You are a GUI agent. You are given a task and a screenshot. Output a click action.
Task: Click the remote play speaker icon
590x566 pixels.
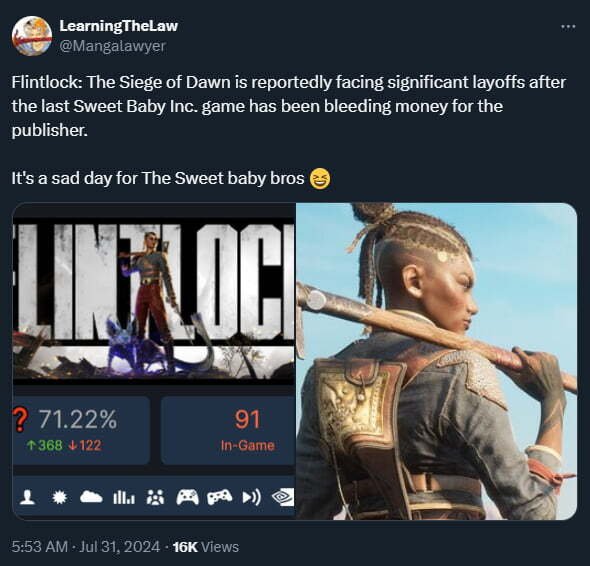point(251,498)
